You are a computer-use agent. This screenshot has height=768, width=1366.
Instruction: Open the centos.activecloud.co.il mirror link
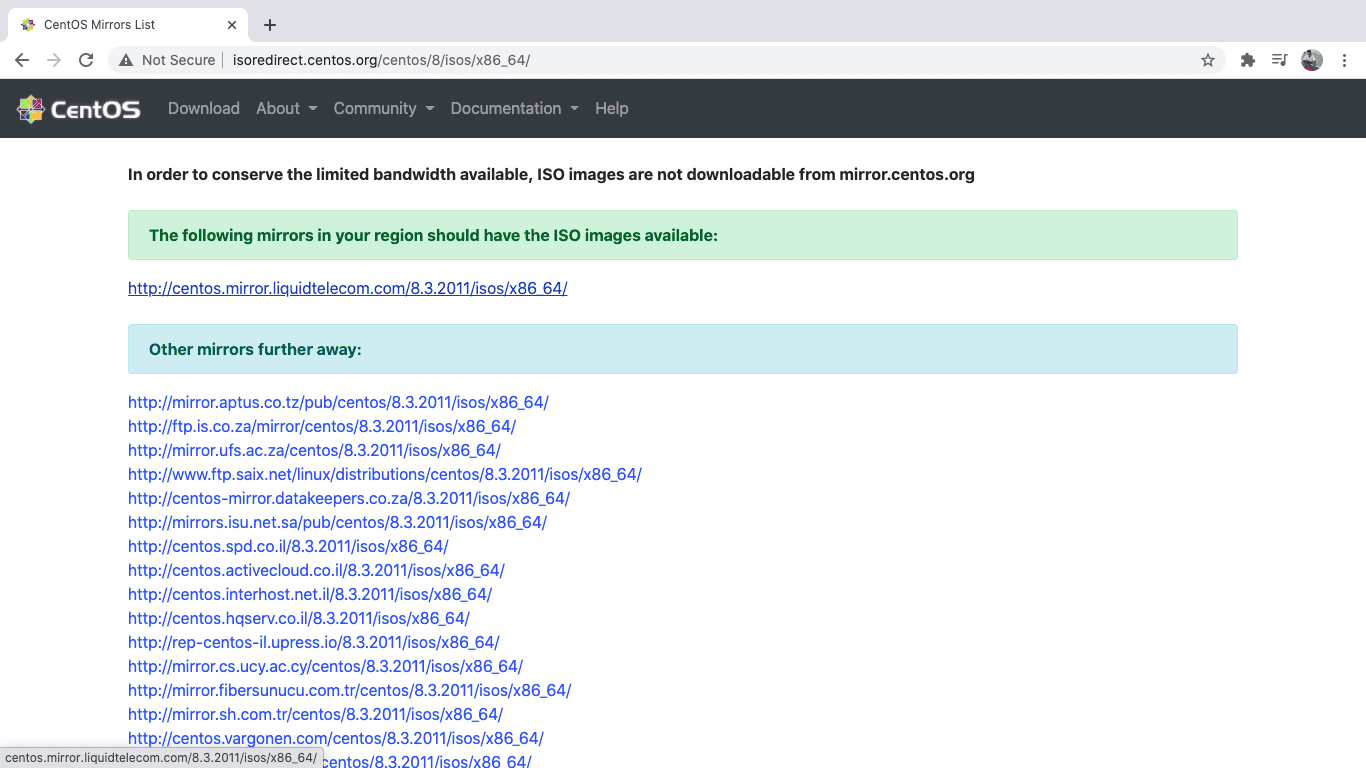(316, 570)
